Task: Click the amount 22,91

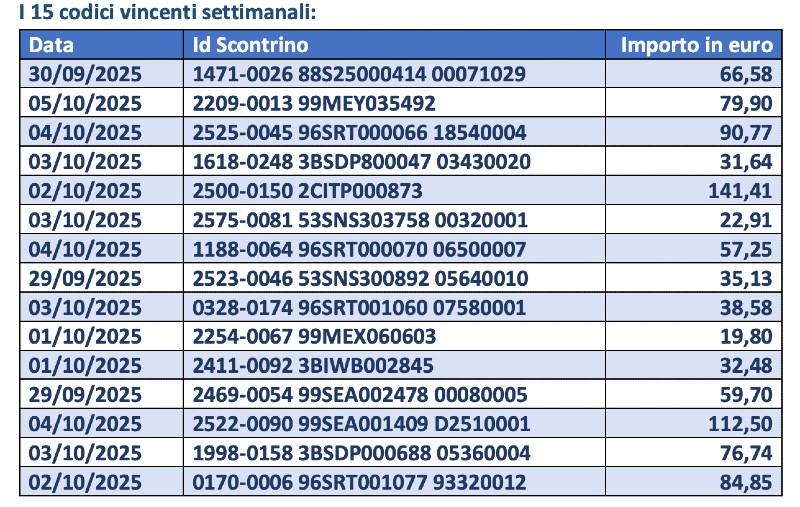Action: point(745,220)
